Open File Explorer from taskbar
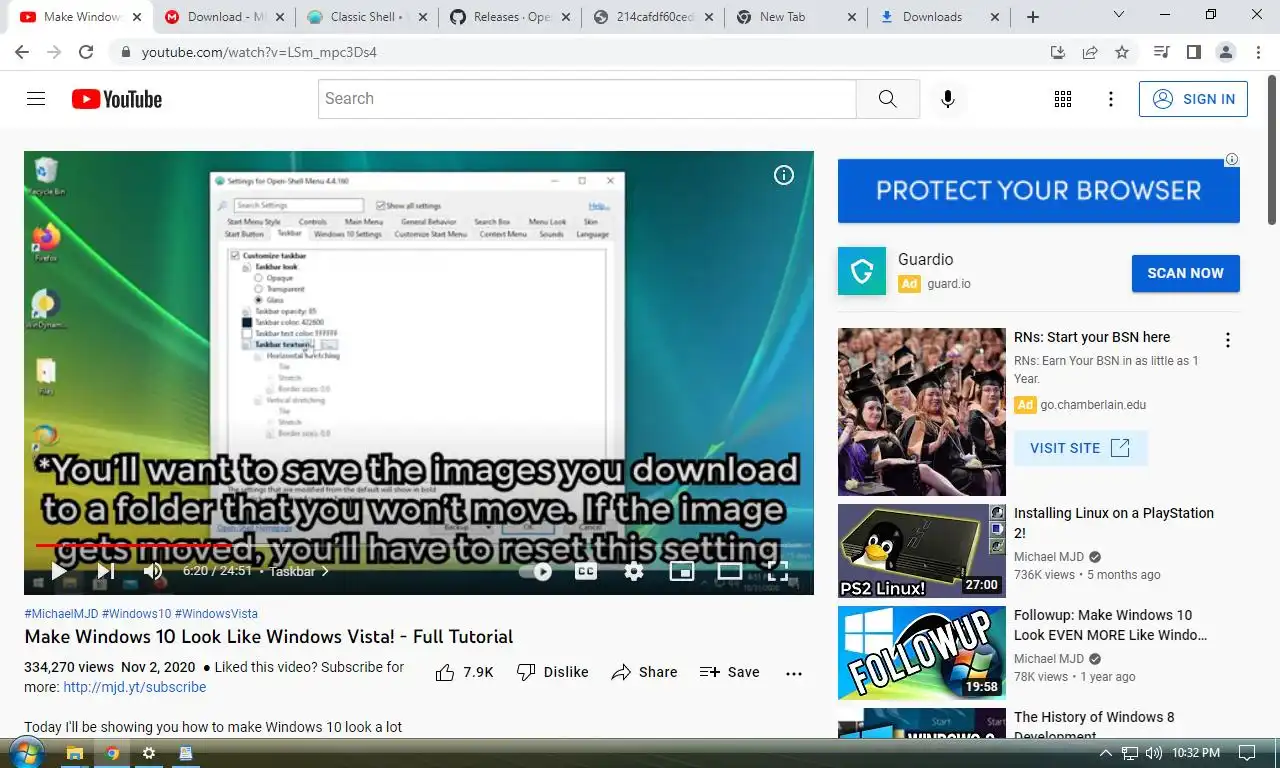This screenshot has height=768, width=1280. [74, 753]
